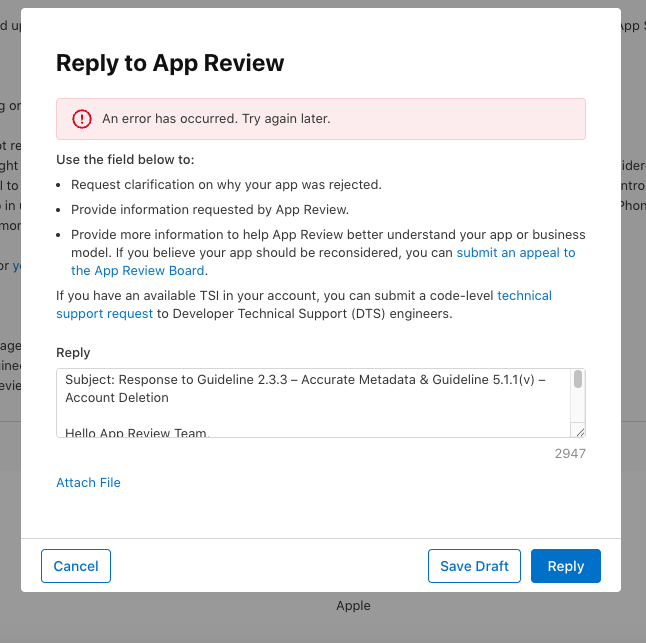Click the 'An error has occurred' message

pos(216,119)
